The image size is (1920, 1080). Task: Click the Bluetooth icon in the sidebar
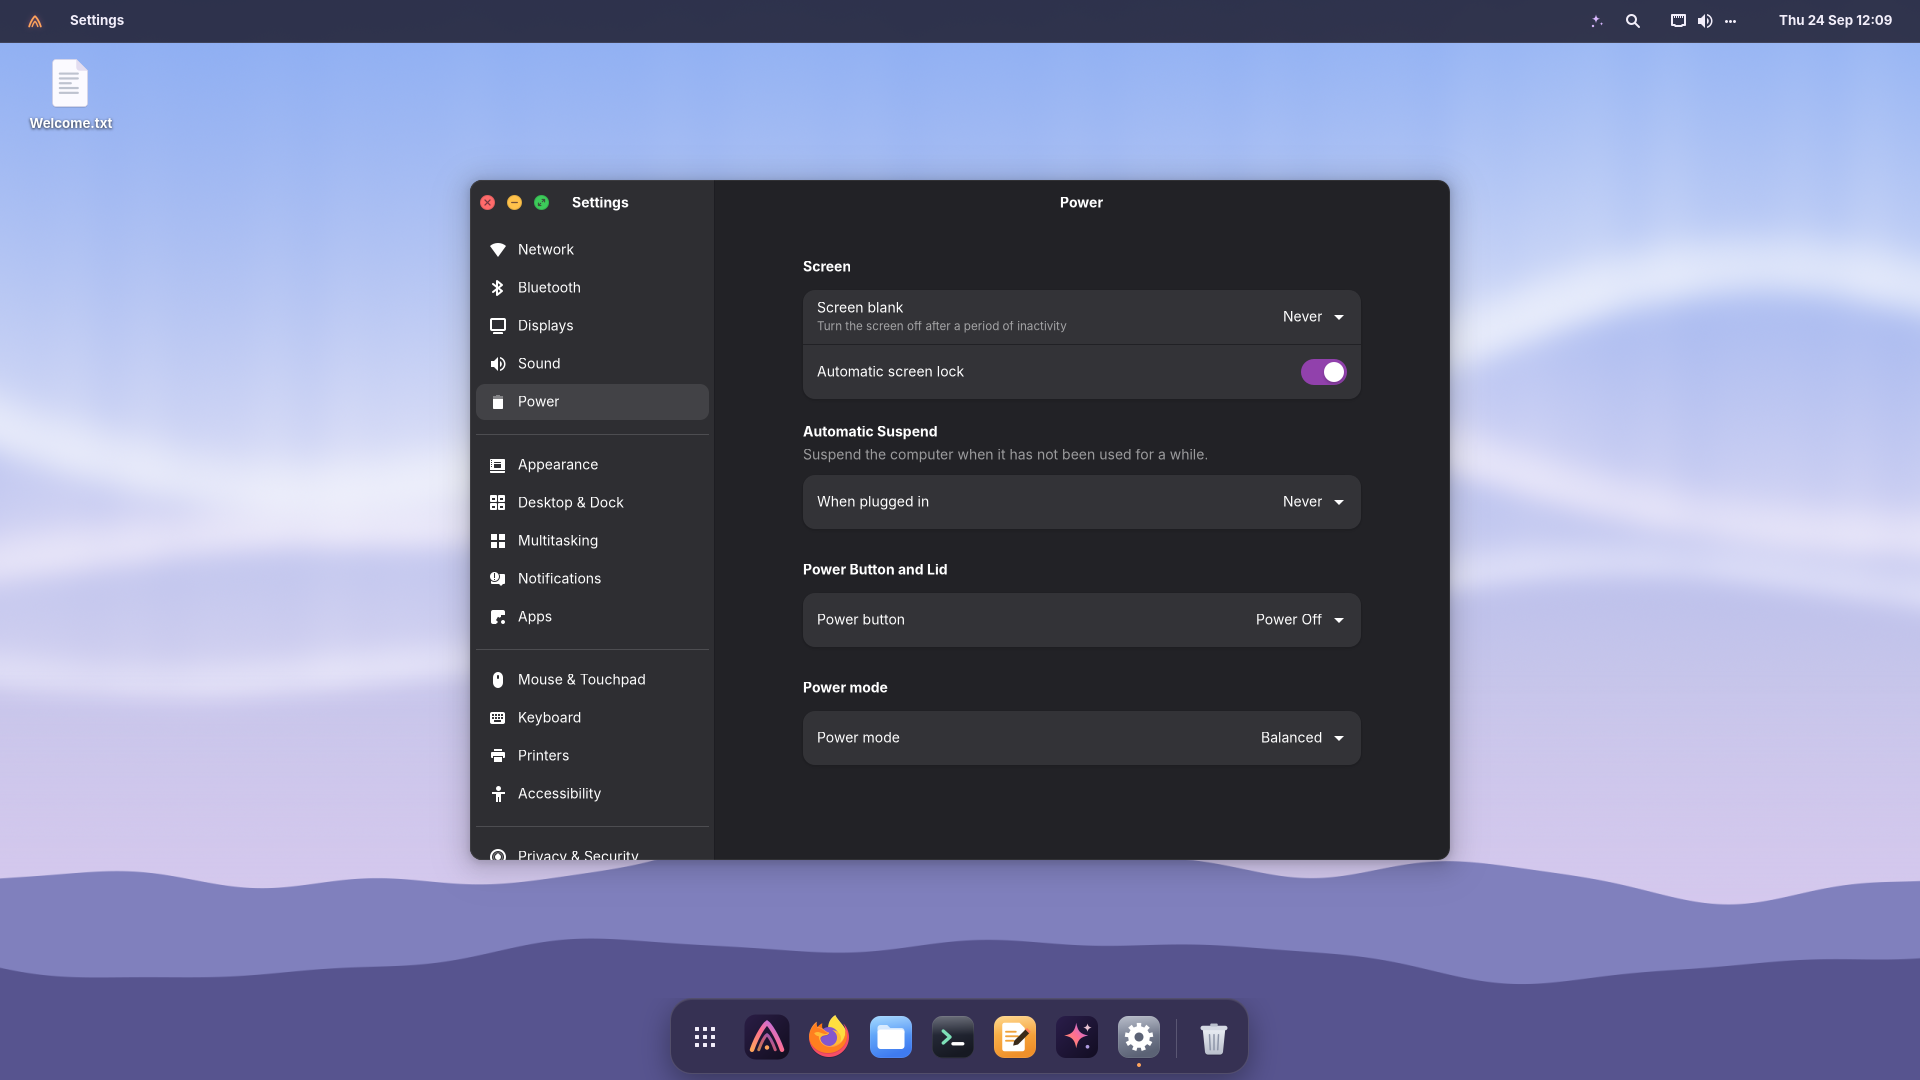tap(497, 288)
